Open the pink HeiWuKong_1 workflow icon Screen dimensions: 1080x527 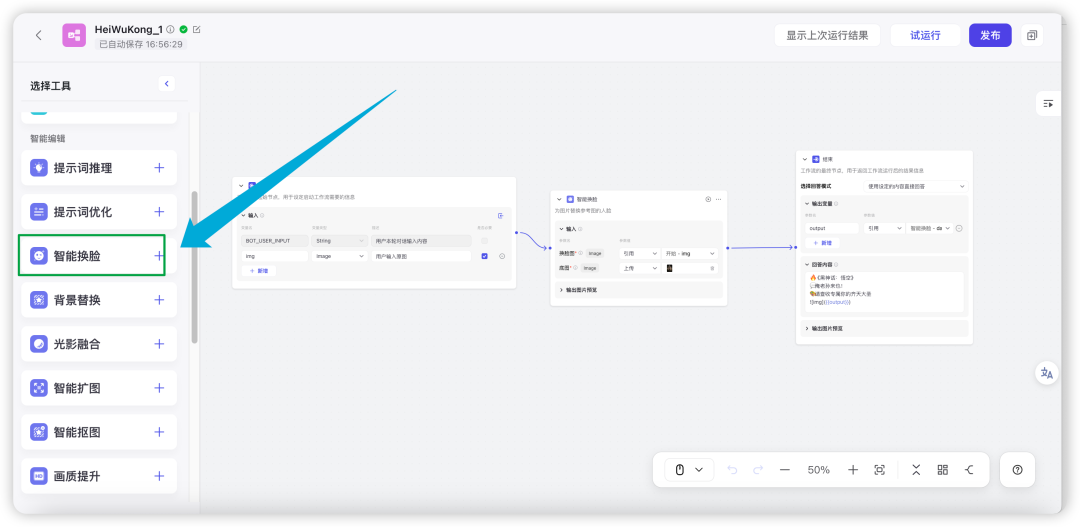74,35
